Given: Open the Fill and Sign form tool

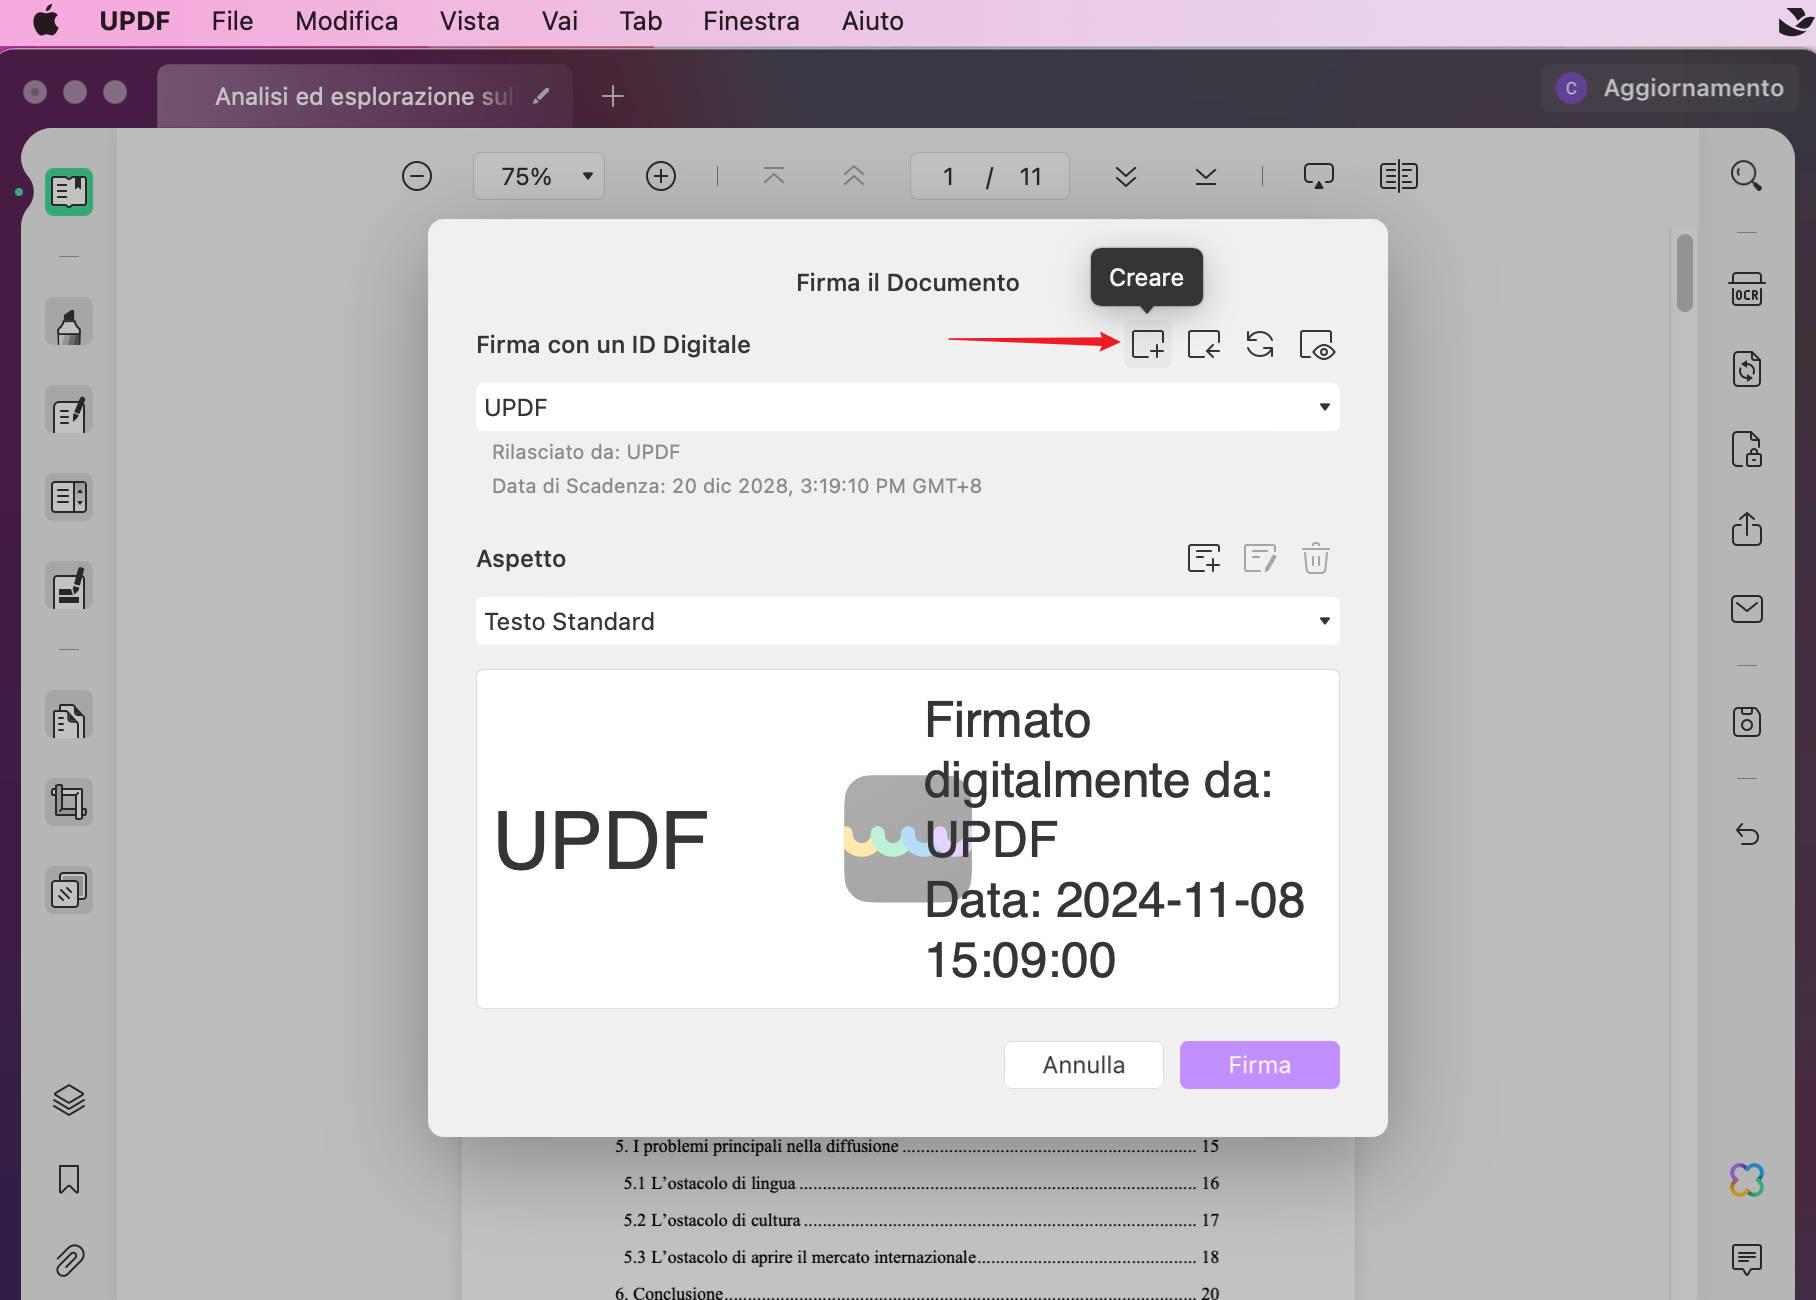Looking at the screenshot, I should [69, 586].
